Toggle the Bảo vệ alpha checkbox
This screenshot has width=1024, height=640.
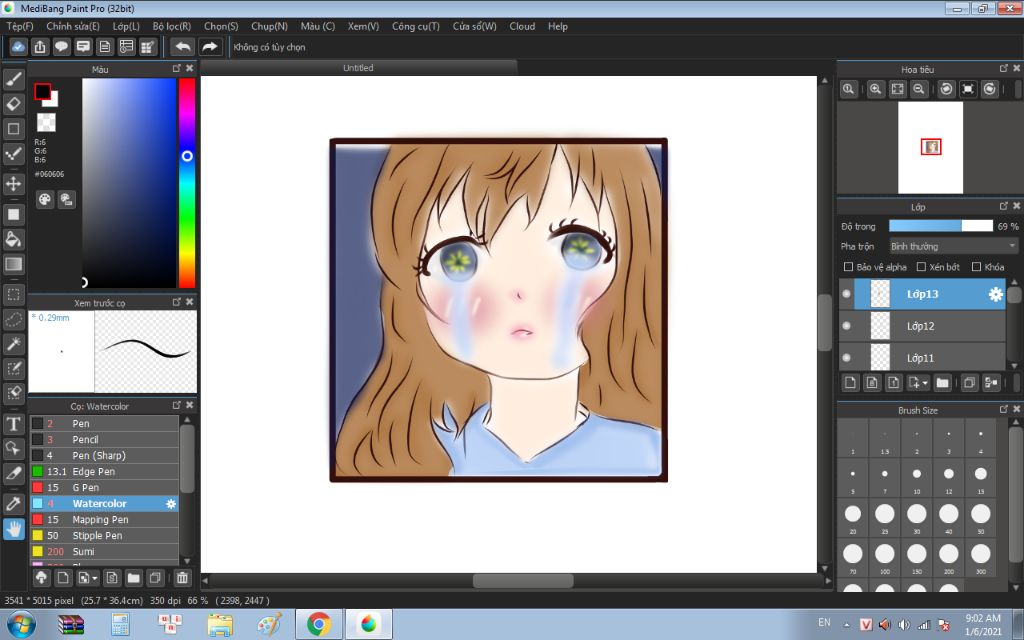(848, 266)
